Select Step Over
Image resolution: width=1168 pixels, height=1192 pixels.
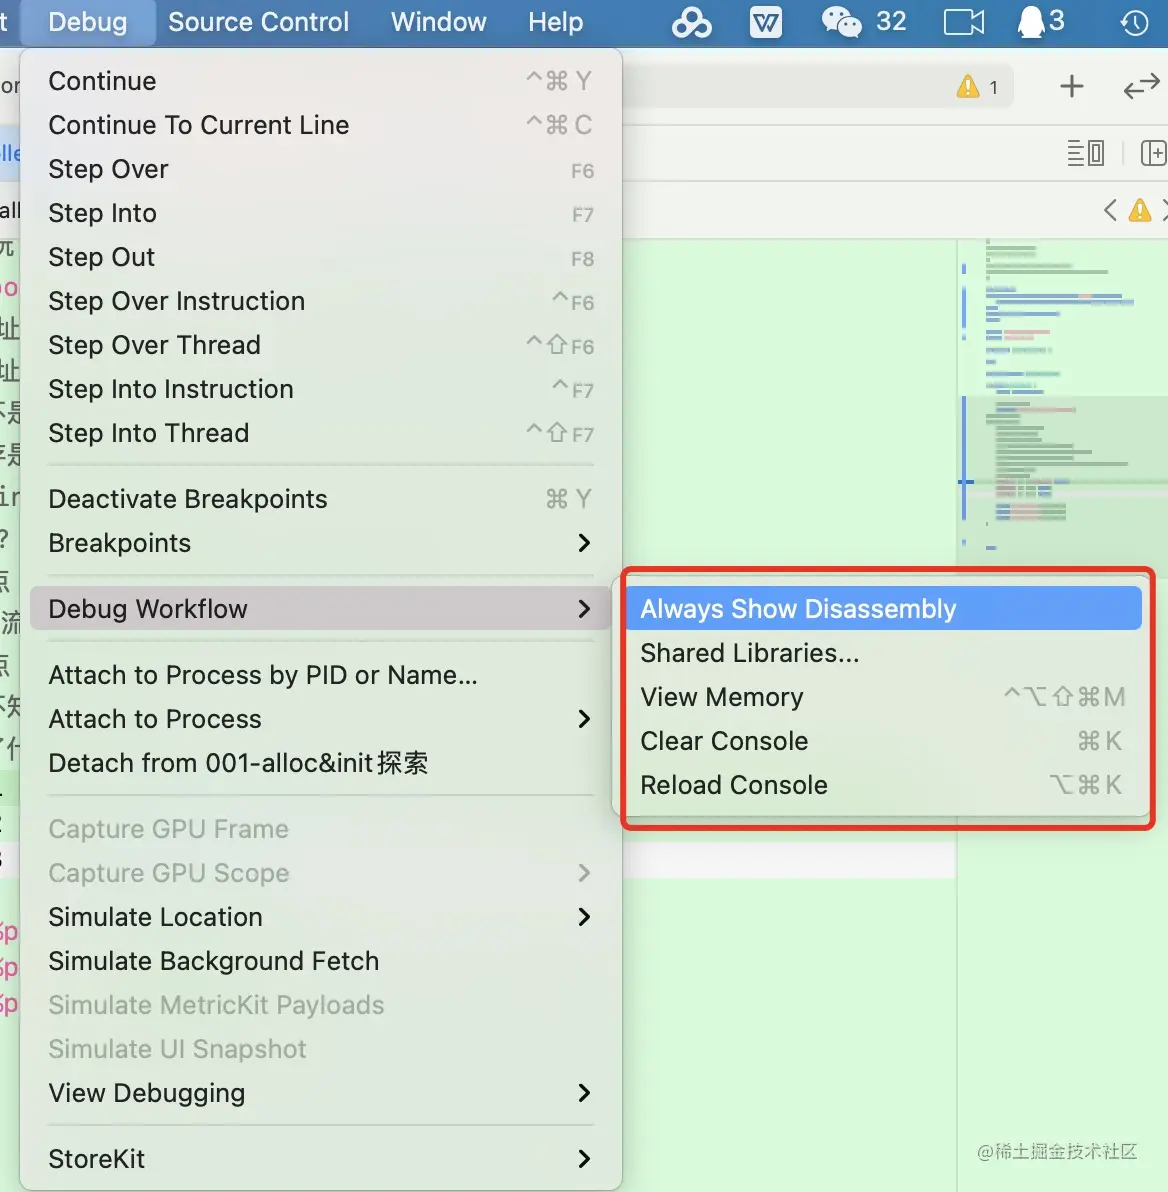click(320, 169)
